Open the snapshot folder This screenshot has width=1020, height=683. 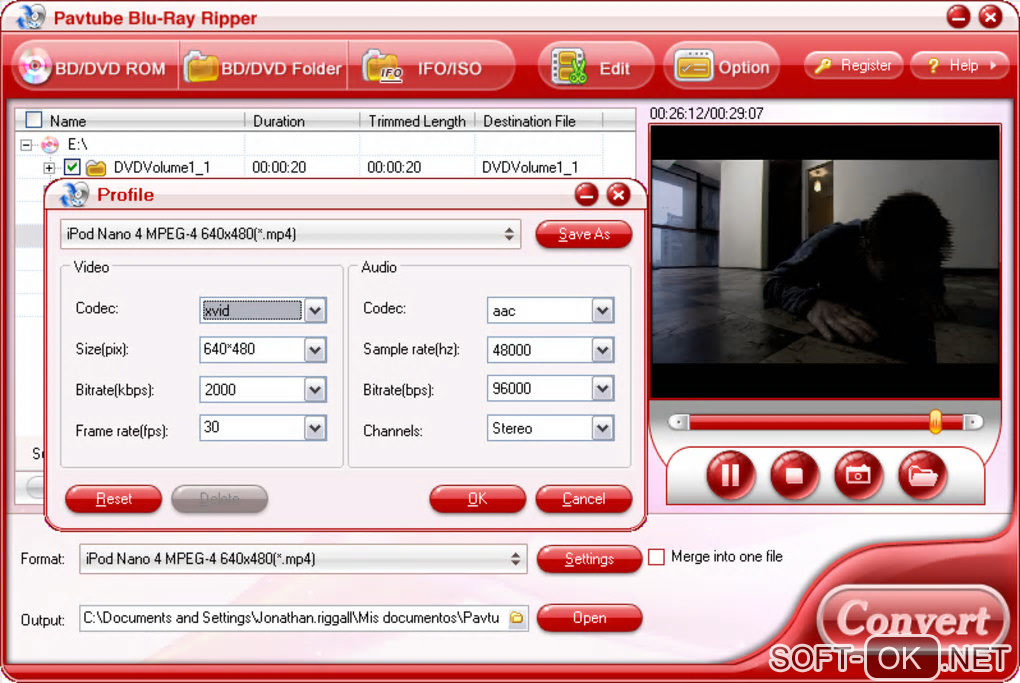[922, 475]
